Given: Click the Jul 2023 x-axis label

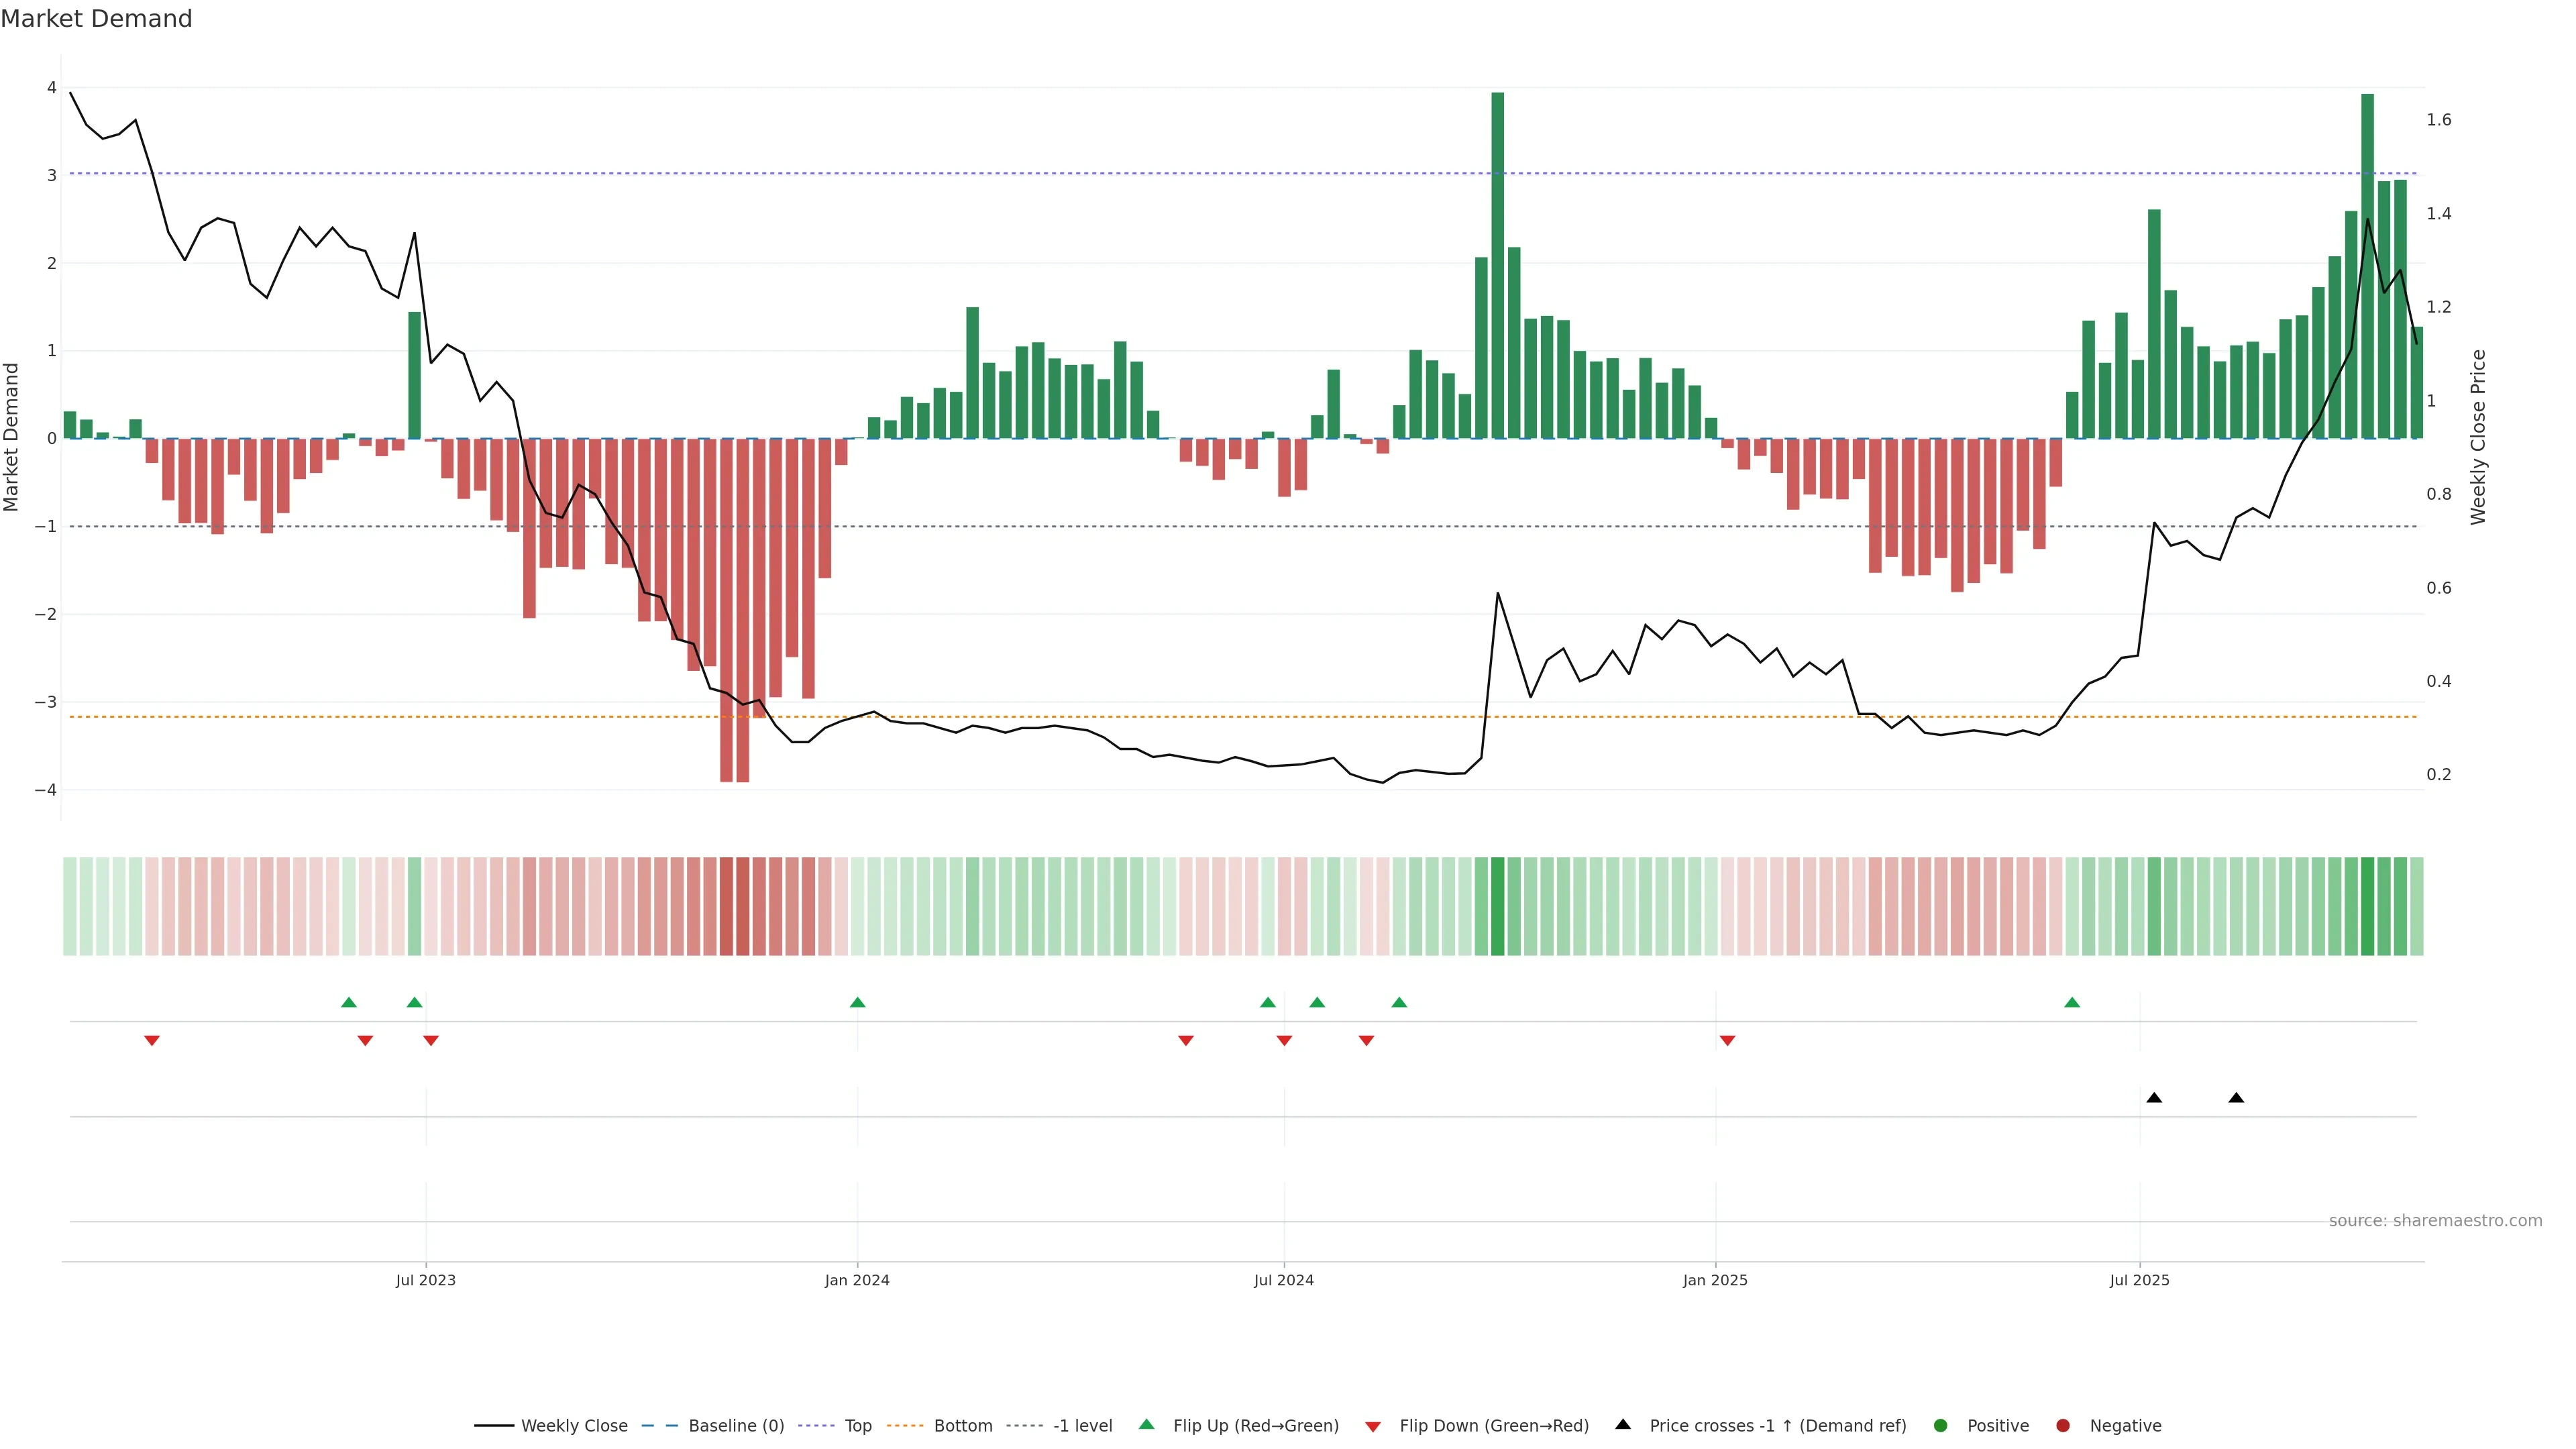Looking at the screenshot, I should (425, 1280).
